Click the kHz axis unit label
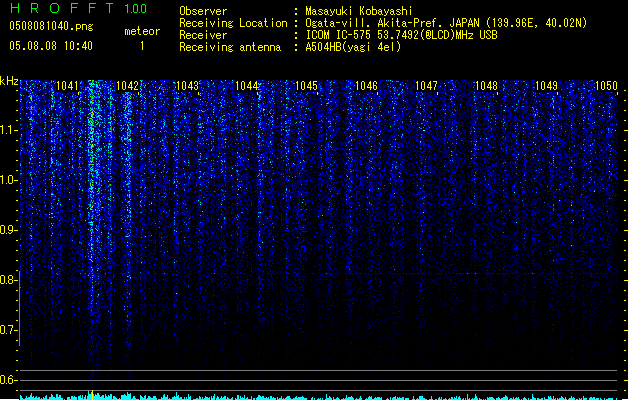This screenshot has width=629, height=400. pyautogui.click(x=9, y=81)
